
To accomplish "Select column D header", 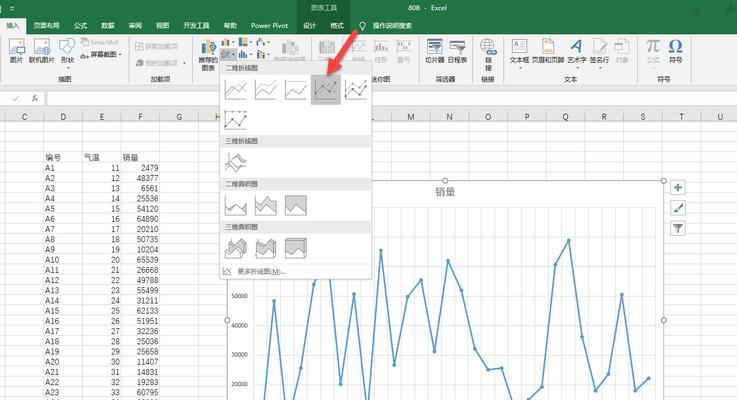I will coord(63,117).
